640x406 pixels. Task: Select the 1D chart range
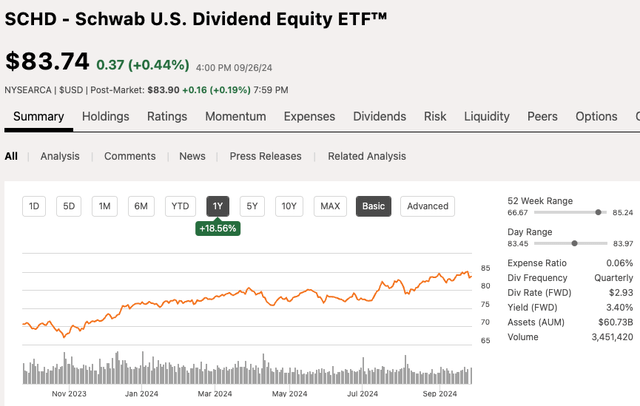pos(34,207)
